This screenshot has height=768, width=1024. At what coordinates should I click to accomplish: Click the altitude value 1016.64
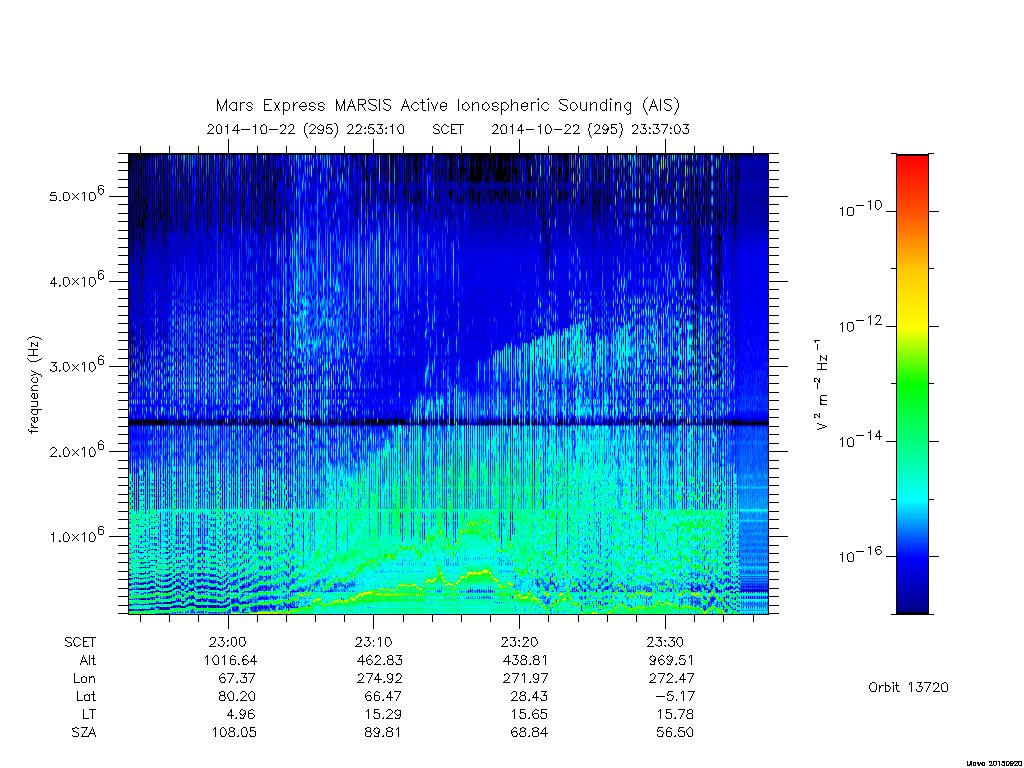click(231, 661)
